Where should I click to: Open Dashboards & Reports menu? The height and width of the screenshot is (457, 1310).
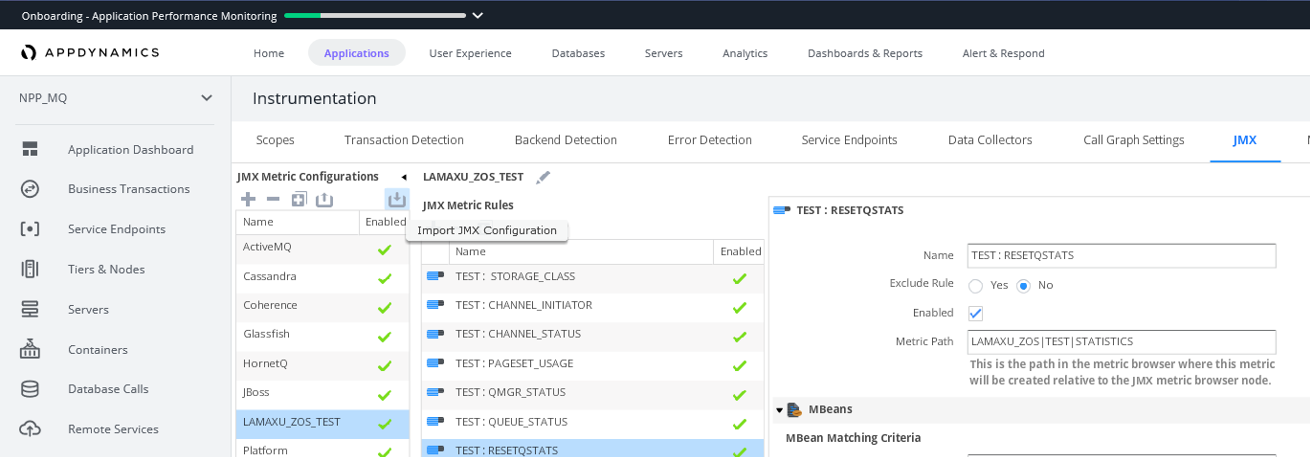point(865,53)
